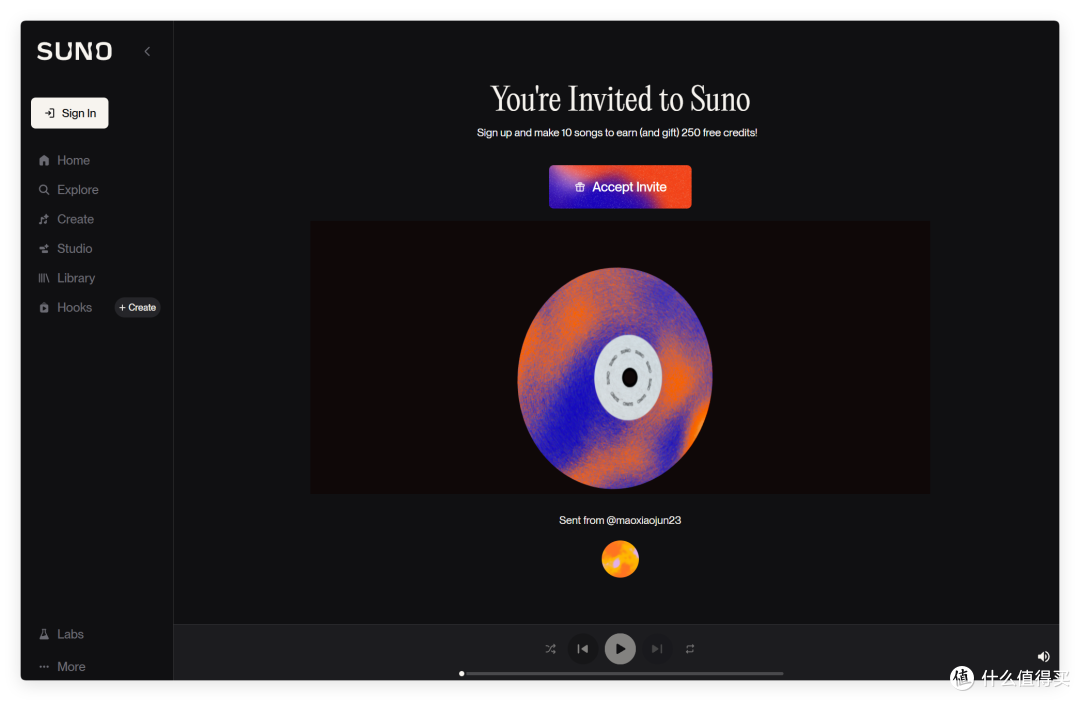Click the volume speaker icon
The image size is (1080, 701).
coord(1043,657)
